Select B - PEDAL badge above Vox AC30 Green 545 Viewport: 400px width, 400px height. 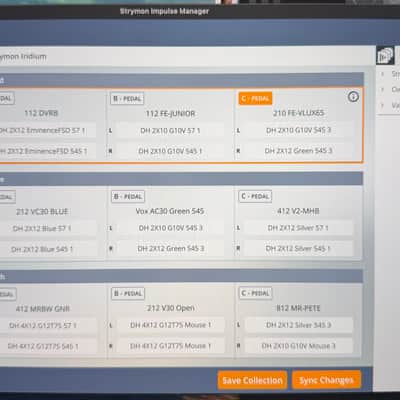coord(128,197)
